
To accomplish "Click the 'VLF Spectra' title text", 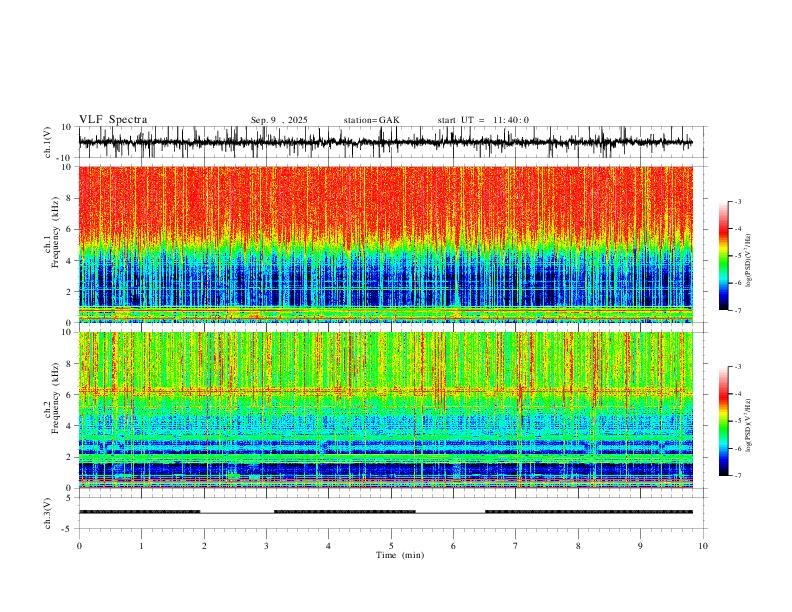I will tap(113, 120).
